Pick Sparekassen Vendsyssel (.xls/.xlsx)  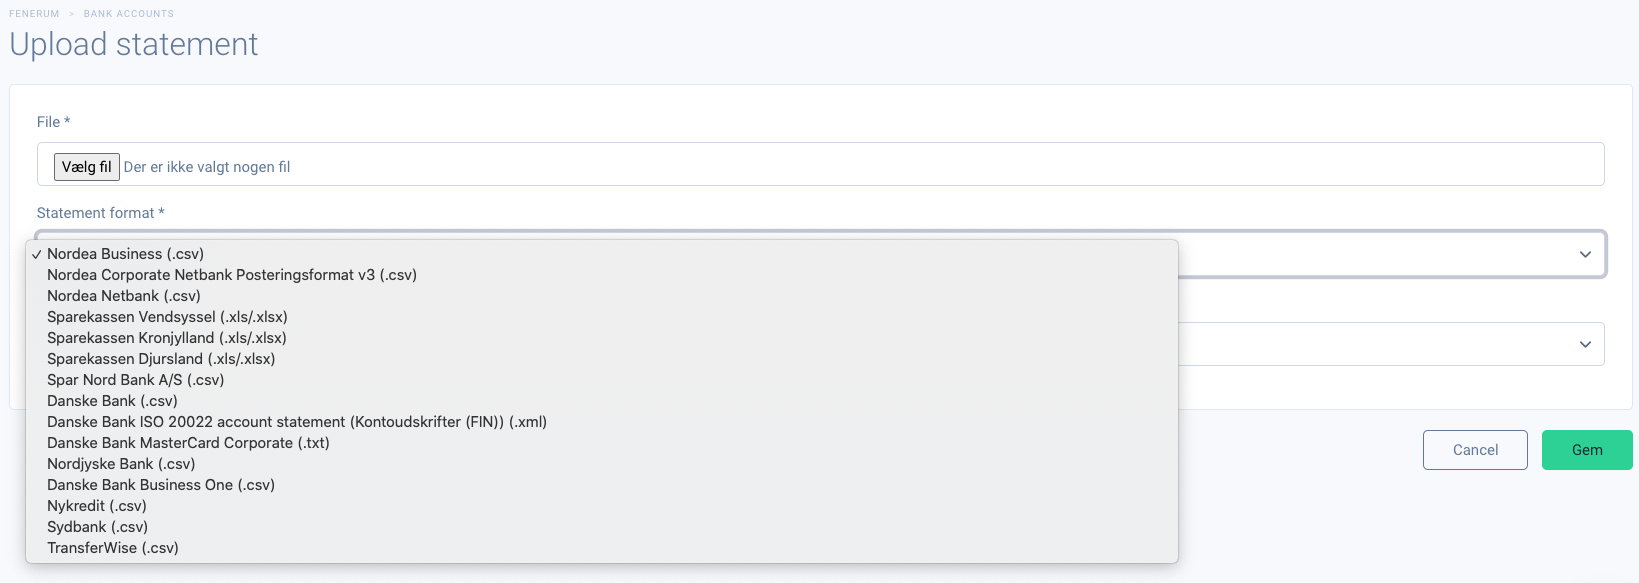[602, 317]
